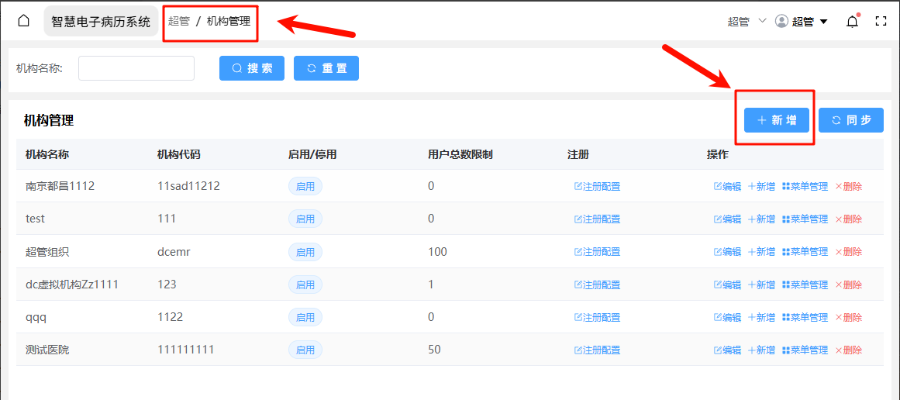Screen dimensions: 900x400
Task: Click 机构管理 breadcrumb item
Action: pyautogui.click(x=228, y=21)
